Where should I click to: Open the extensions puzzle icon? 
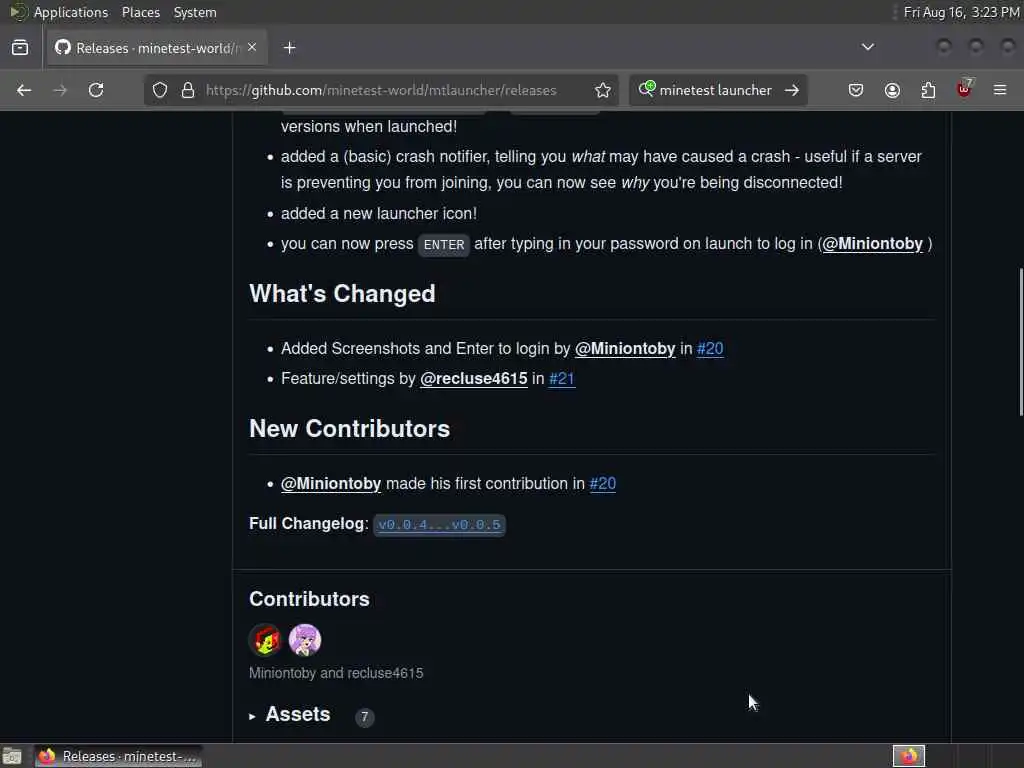point(928,90)
